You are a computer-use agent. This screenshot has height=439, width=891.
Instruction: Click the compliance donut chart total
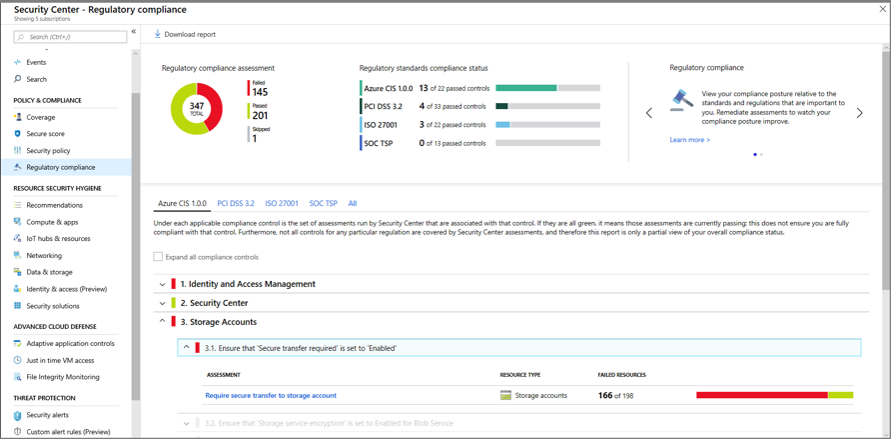[197, 108]
